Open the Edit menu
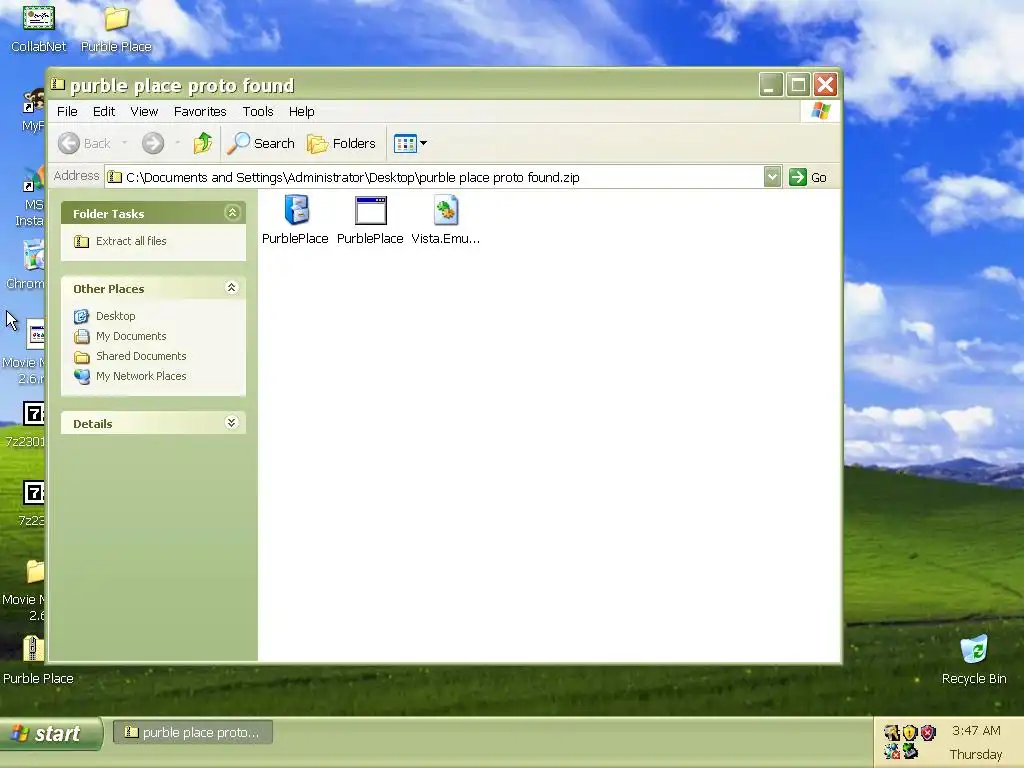Viewport: 1024px width, 768px height. pyautogui.click(x=104, y=112)
